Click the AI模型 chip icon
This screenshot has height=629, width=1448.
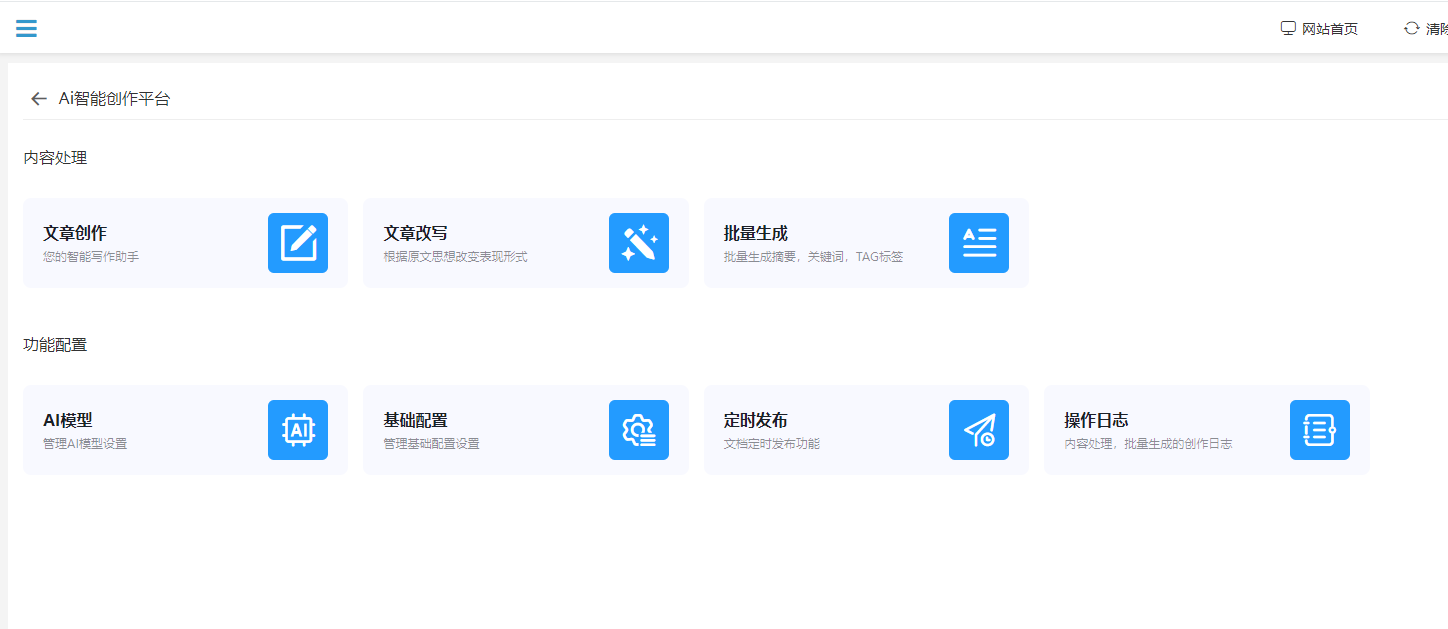point(298,430)
